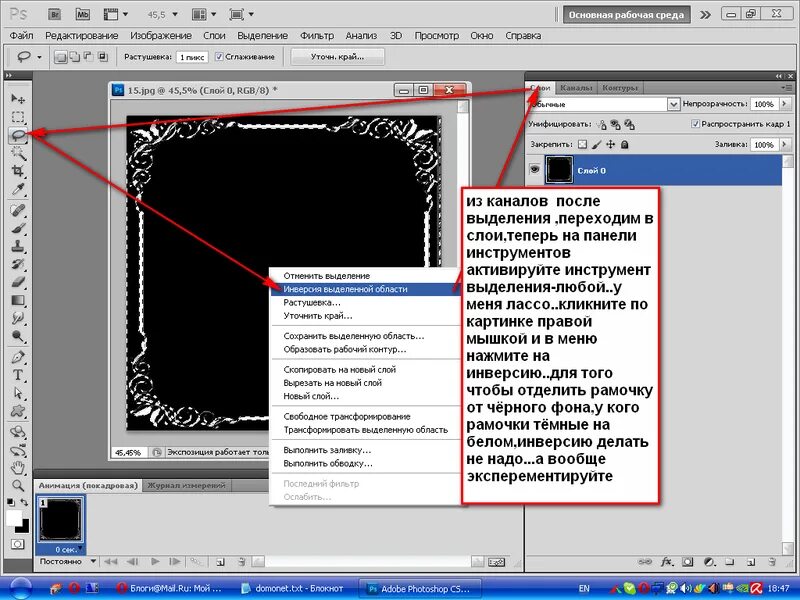The height and width of the screenshot is (600, 800).
Task: Edit the Растушевка feather value field
Action: pos(192,57)
